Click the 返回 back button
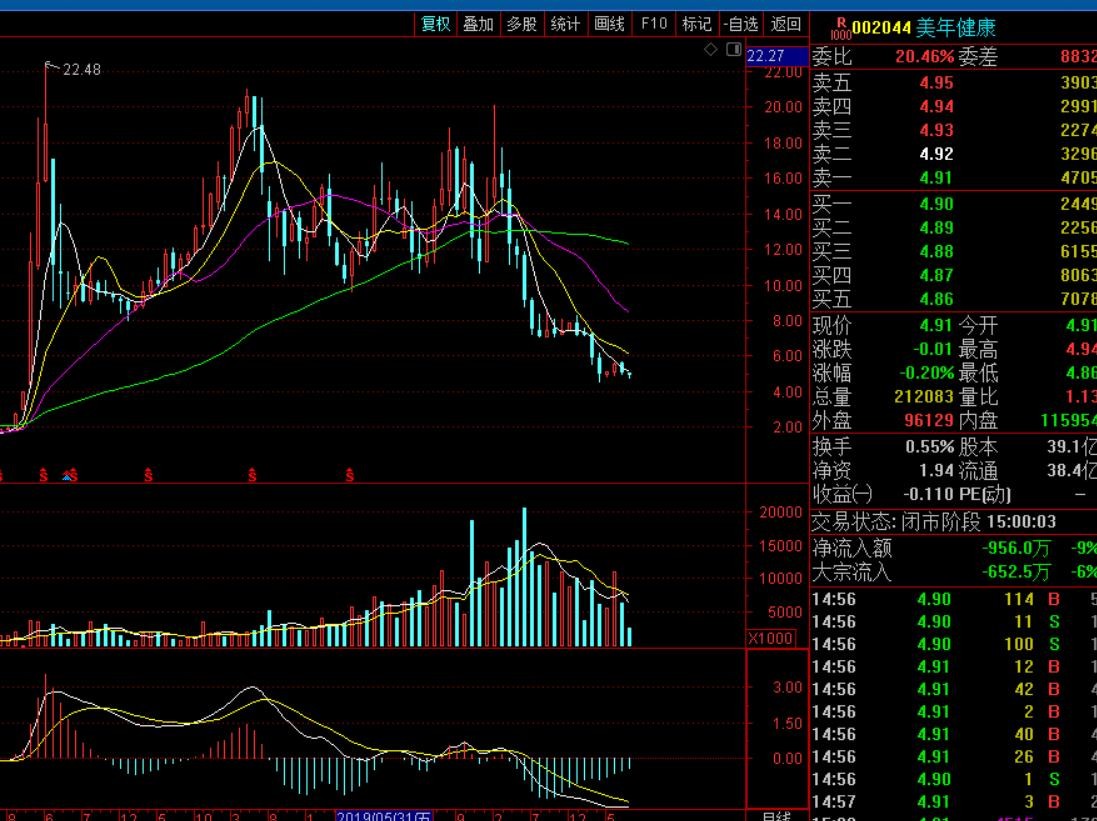The width and height of the screenshot is (1097, 821). pos(786,24)
